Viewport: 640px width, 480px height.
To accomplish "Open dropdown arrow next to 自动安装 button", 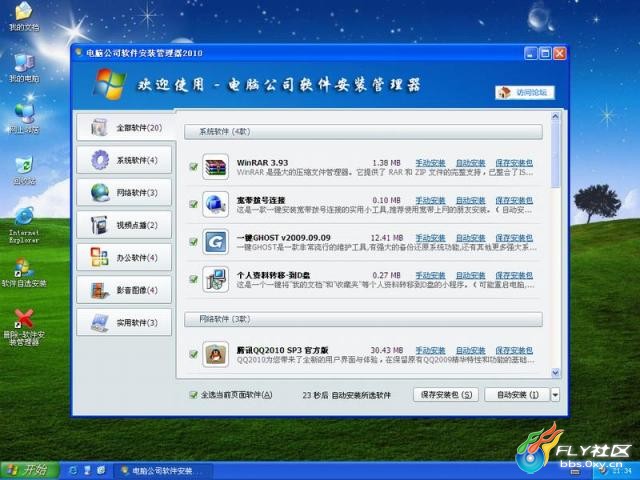I will (x=555, y=395).
